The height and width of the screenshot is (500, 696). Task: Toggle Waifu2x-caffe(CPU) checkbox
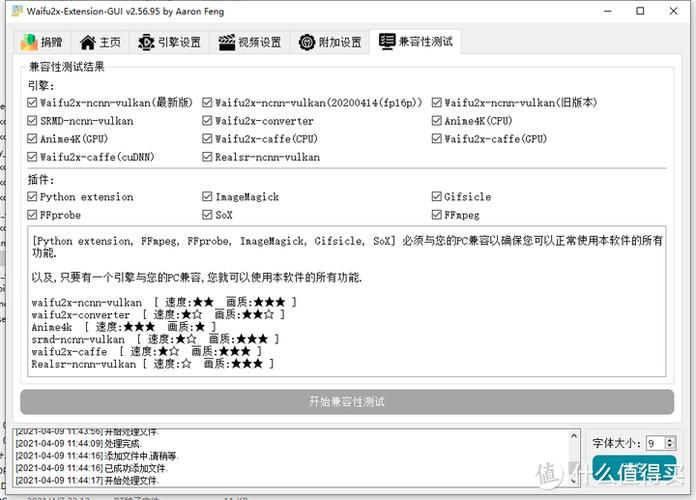coord(207,139)
